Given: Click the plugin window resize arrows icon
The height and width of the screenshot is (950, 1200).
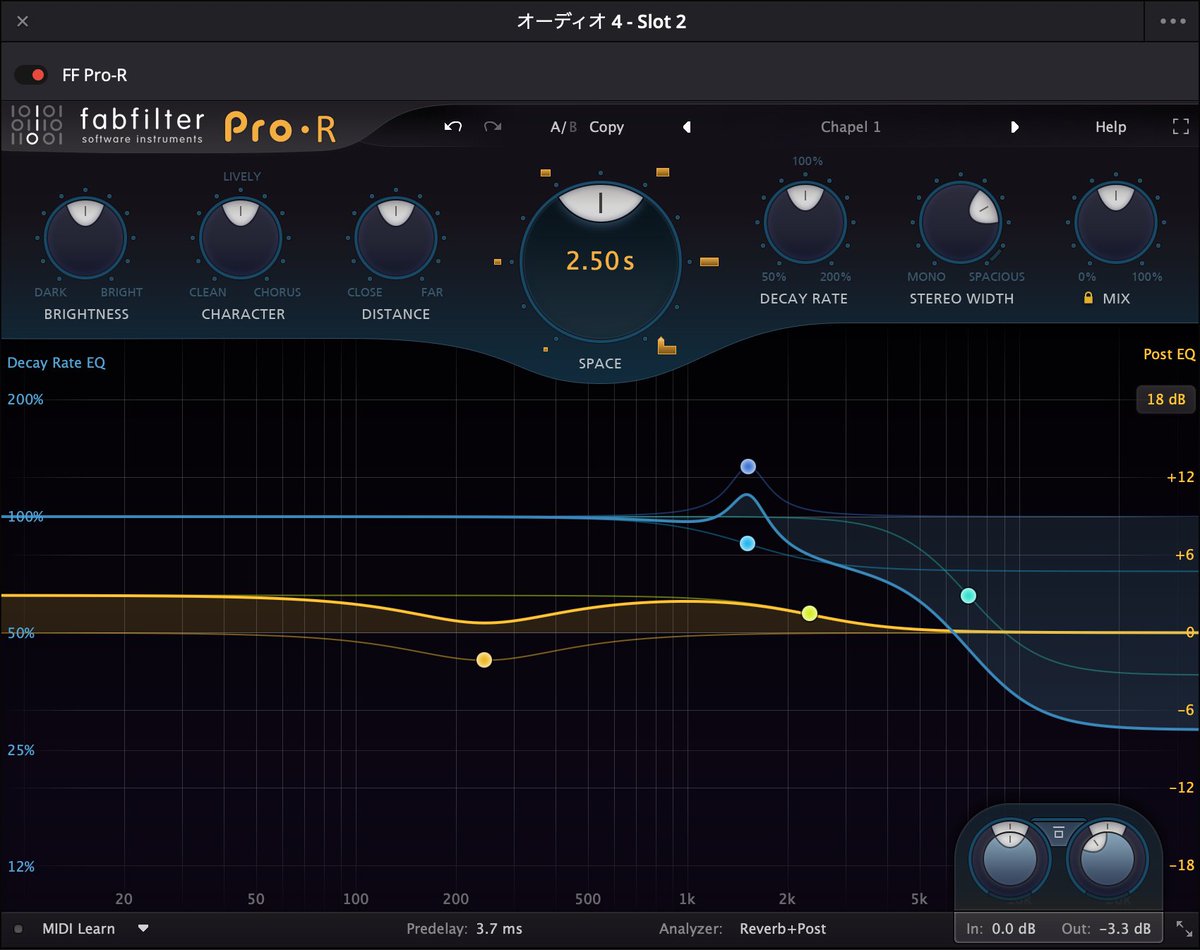Looking at the screenshot, I should 1183,929.
